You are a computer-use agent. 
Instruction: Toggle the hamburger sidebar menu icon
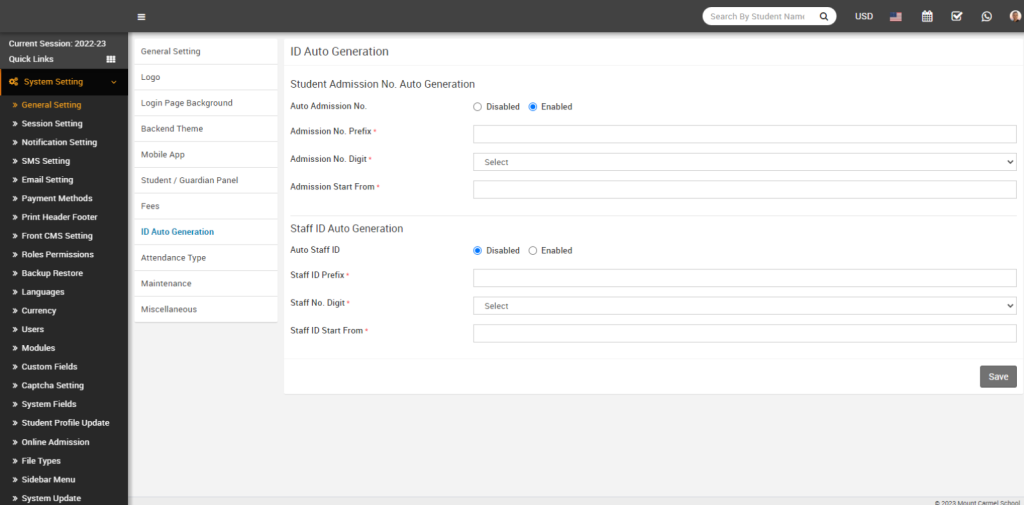tap(141, 16)
